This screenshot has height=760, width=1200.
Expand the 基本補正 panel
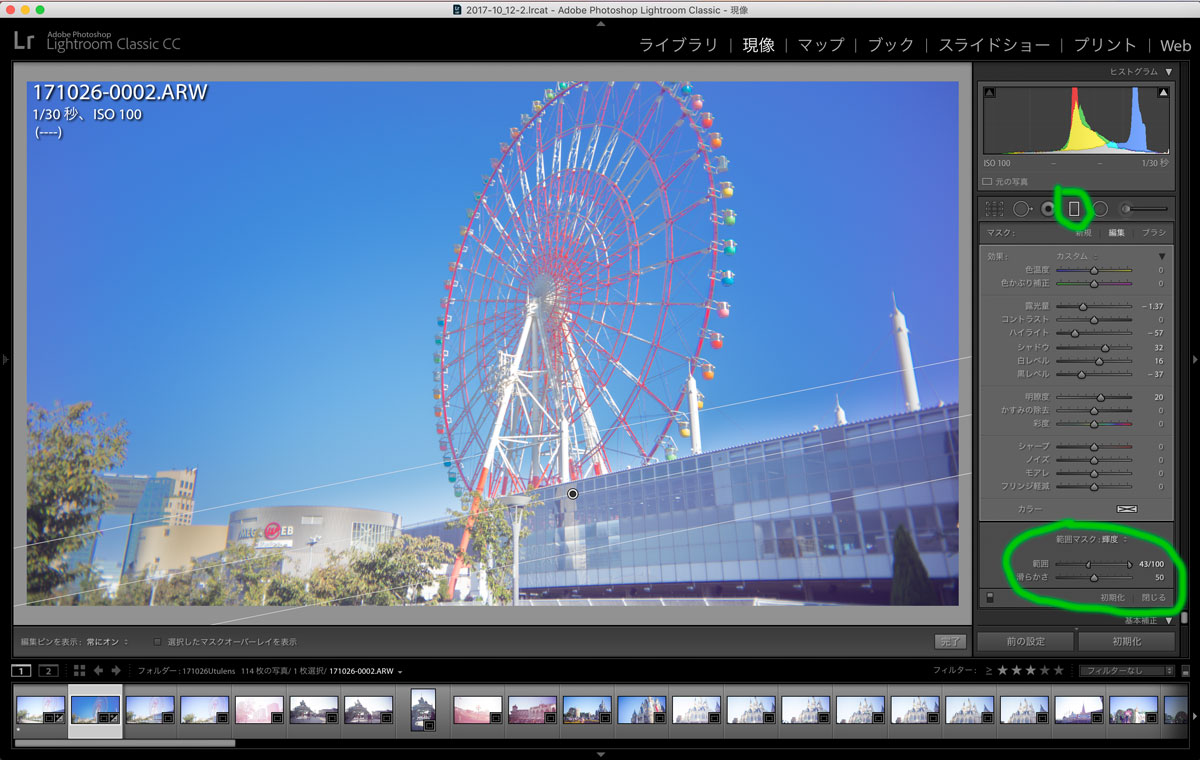tap(1168, 621)
